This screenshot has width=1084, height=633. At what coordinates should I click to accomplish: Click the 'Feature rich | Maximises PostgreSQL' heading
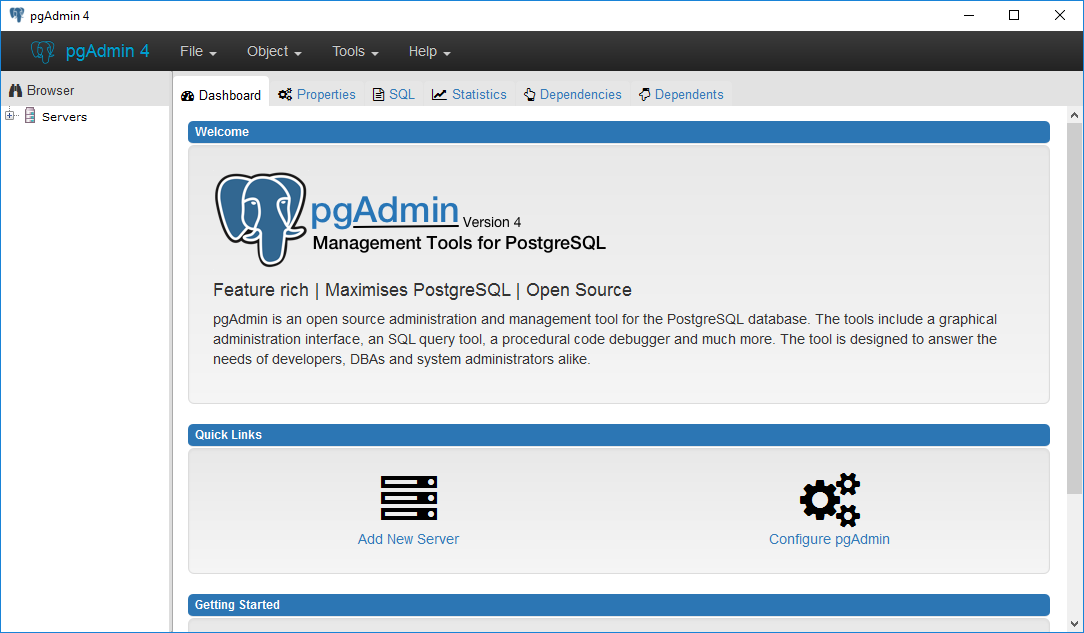pyautogui.click(x=422, y=290)
